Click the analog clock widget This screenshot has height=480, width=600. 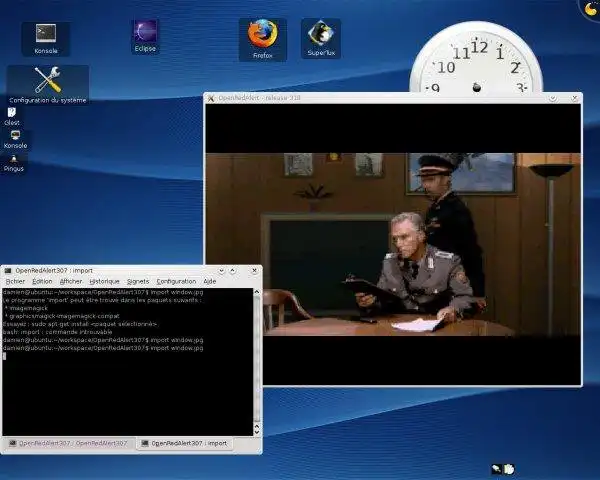(x=476, y=57)
